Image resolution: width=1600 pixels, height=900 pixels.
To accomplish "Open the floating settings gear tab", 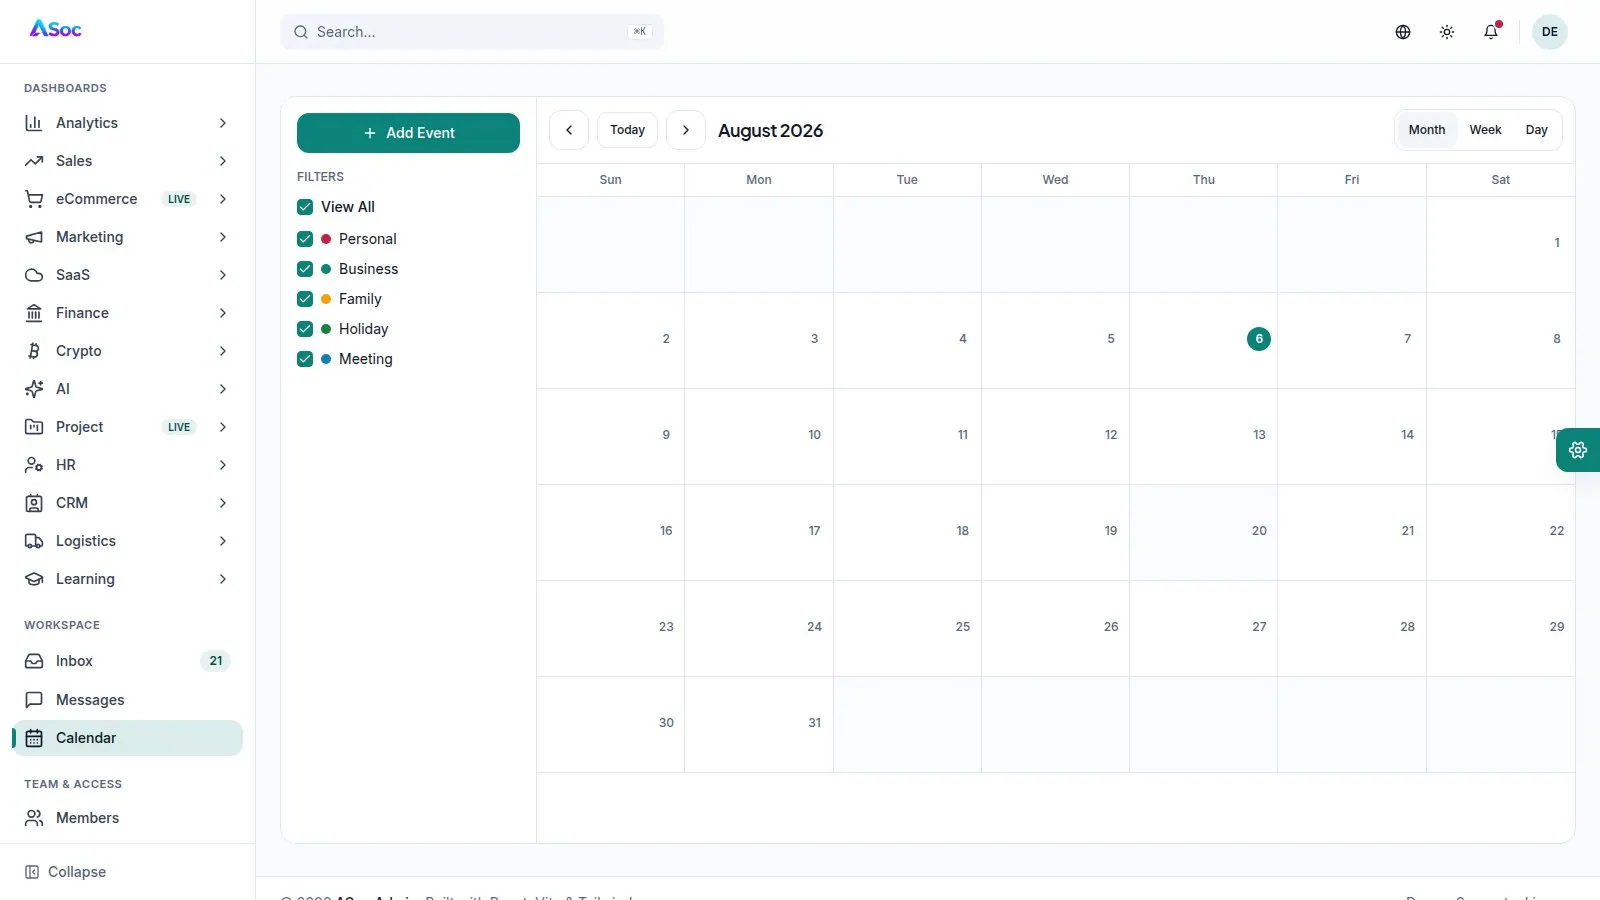I will 1578,450.
